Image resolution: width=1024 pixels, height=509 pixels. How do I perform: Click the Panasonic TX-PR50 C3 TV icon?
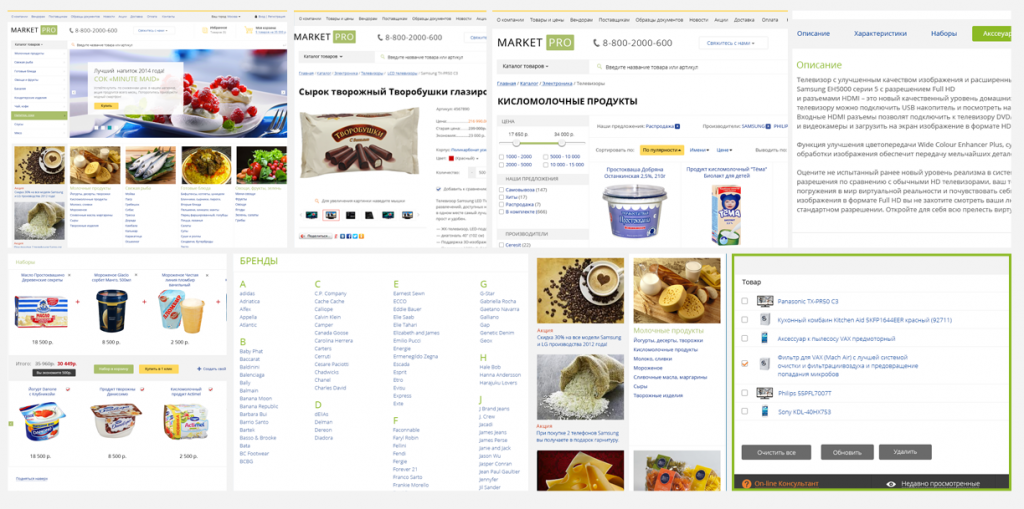[x=765, y=301]
